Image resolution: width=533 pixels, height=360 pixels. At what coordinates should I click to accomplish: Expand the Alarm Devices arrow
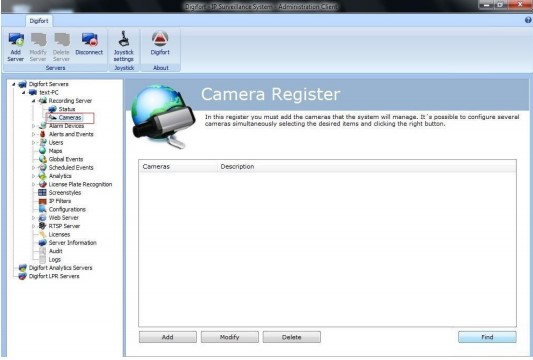pyautogui.click(x=33, y=126)
